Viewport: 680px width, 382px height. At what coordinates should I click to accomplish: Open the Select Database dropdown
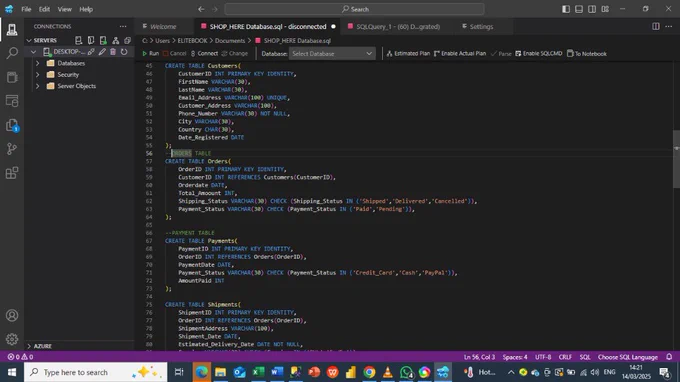pyautogui.click(x=332, y=54)
